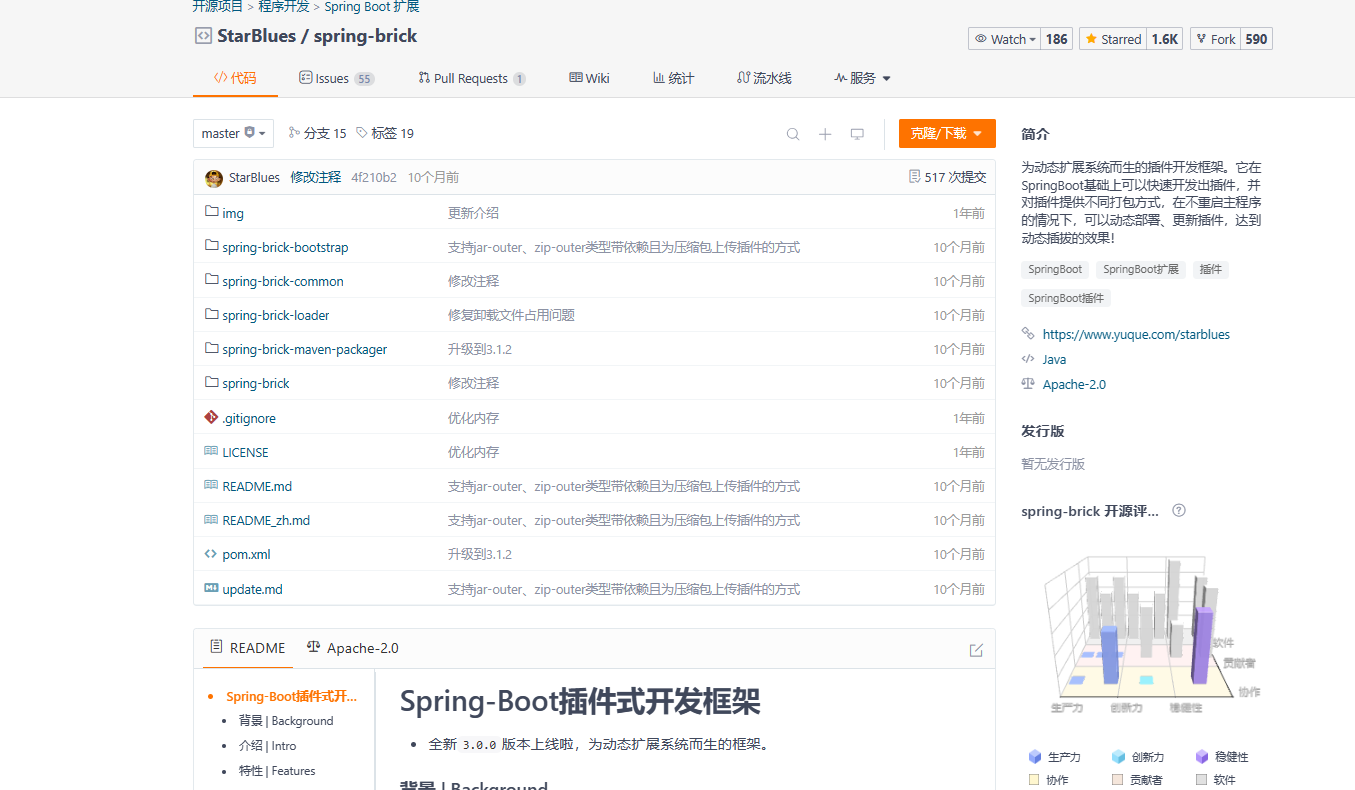
Task: Click the spring-brick-loader folder icon
Action: (x=211, y=314)
